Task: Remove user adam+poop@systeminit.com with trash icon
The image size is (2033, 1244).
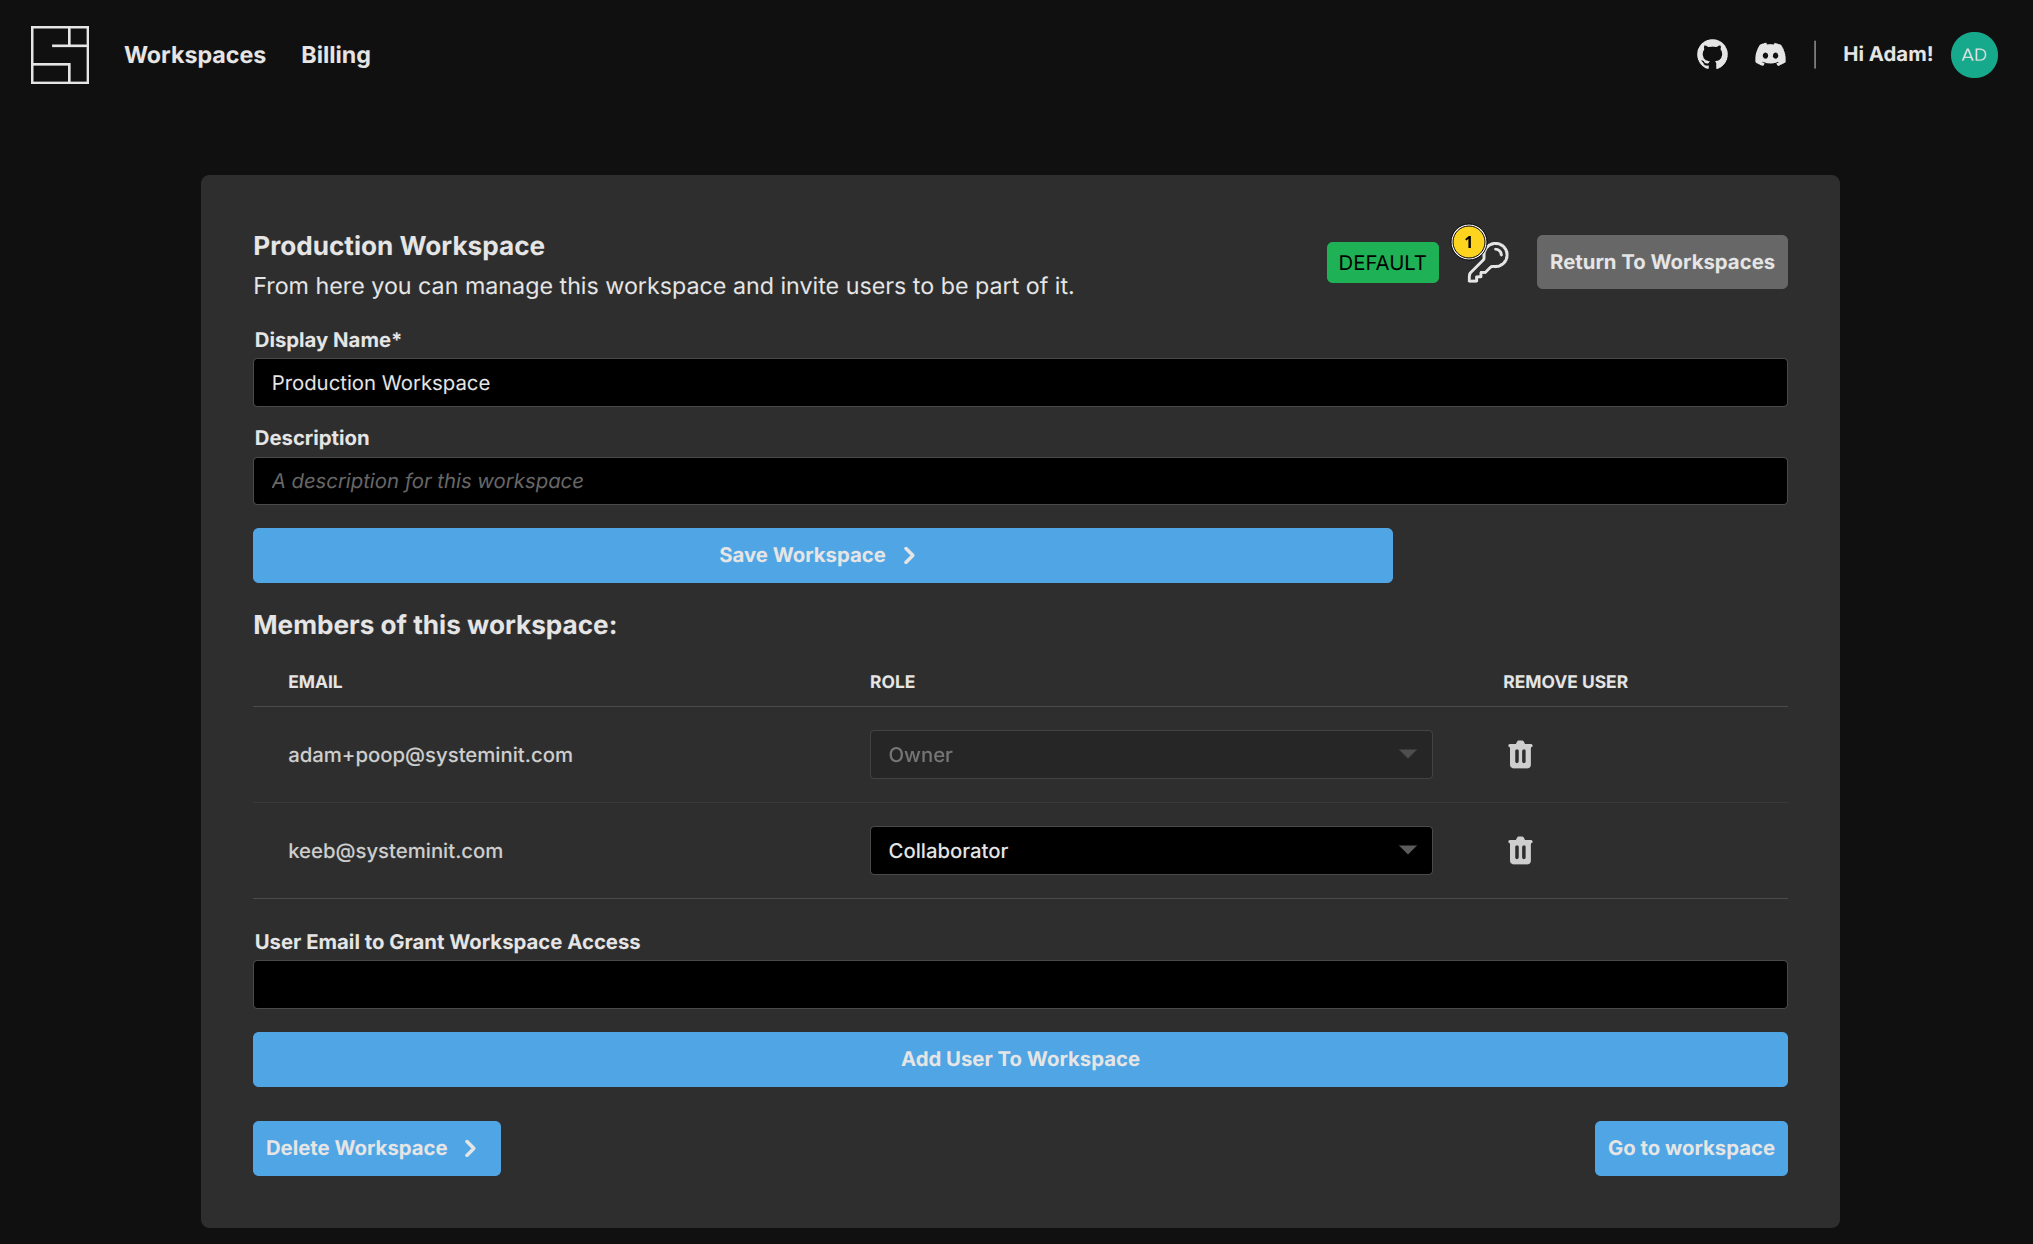Action: point(1520,755)
